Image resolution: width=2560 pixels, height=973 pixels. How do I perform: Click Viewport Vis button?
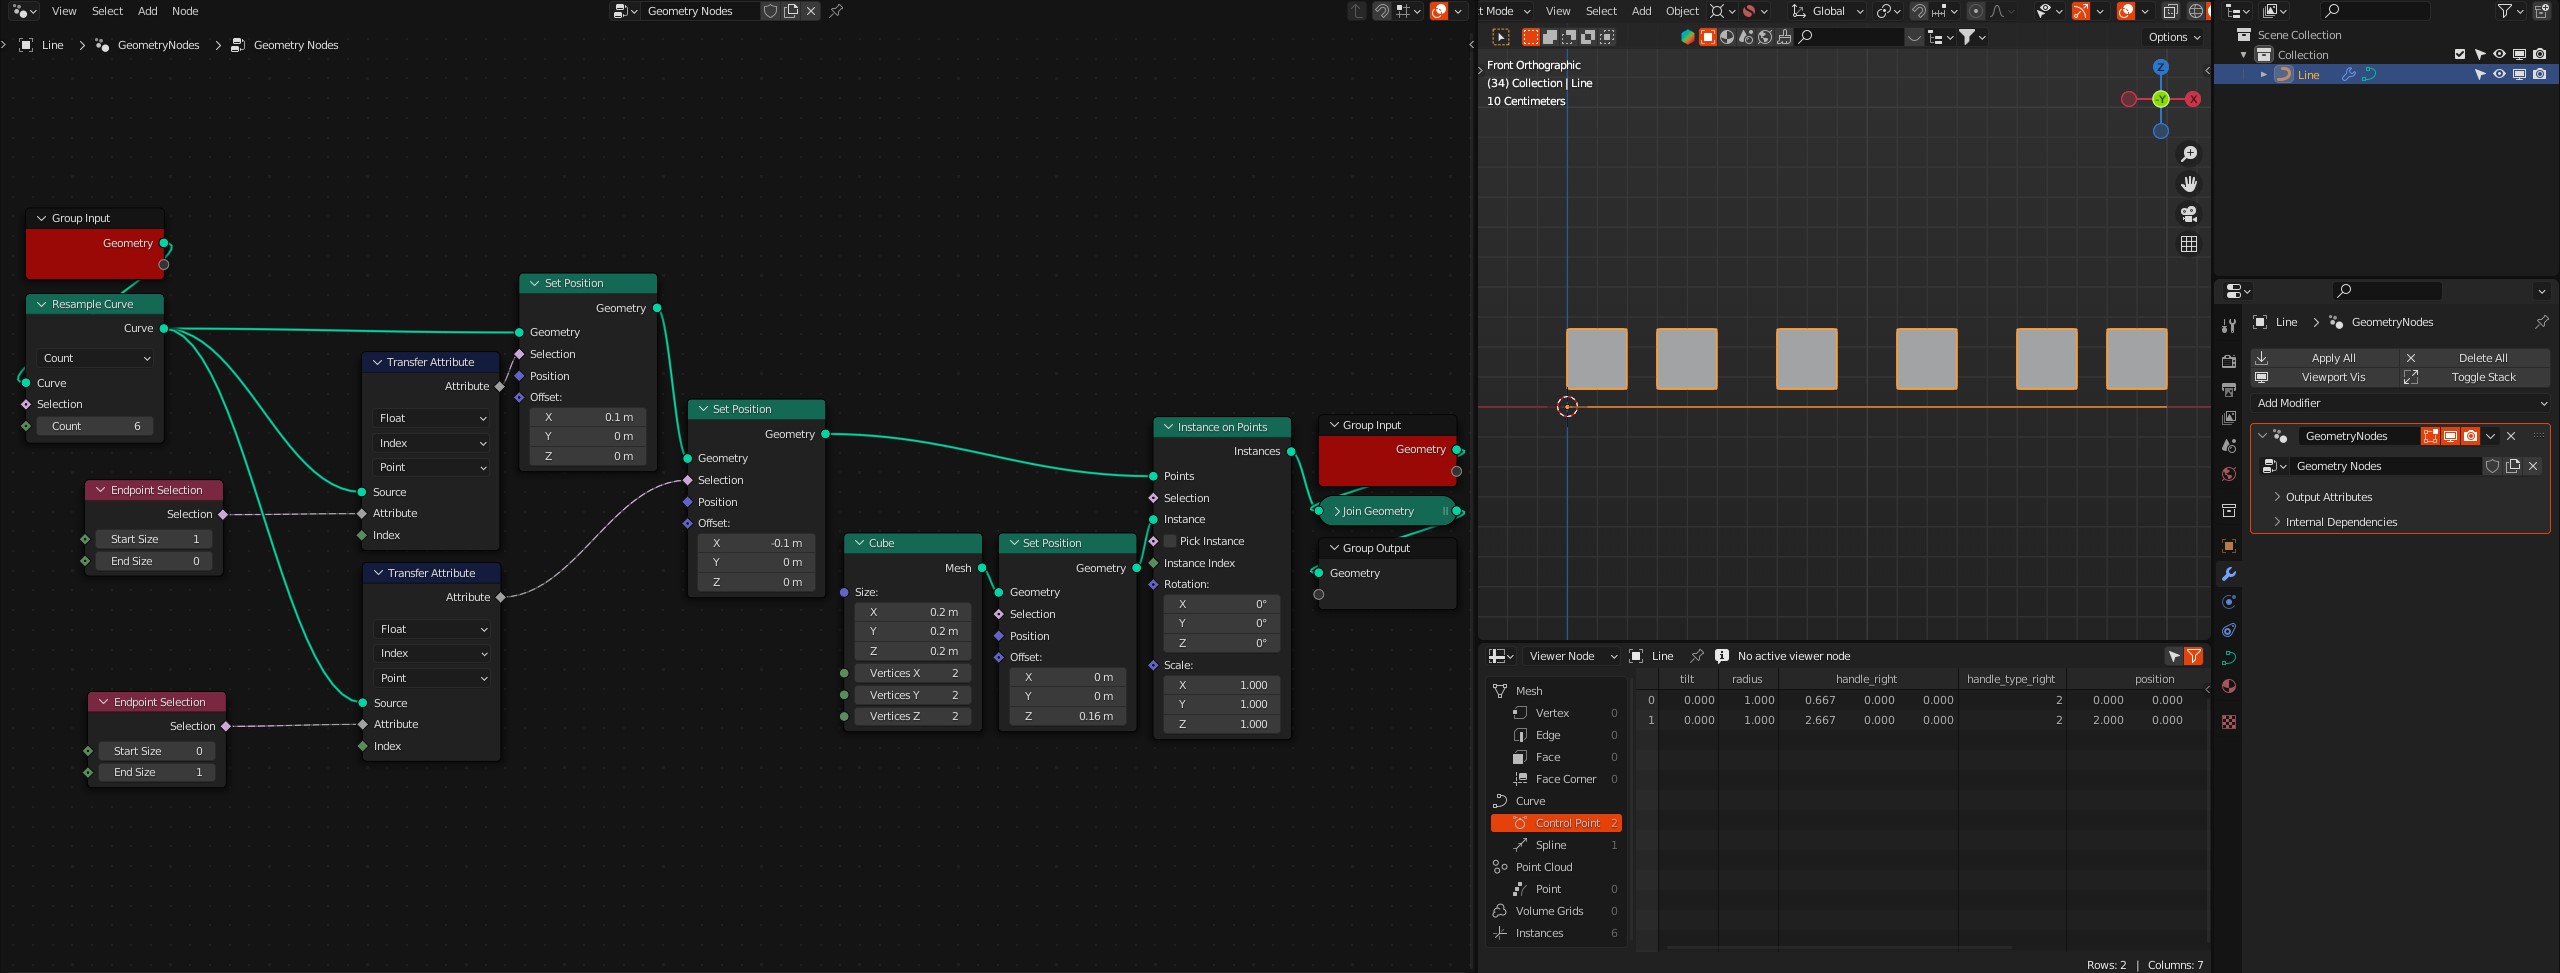[x=2325, y=377]
